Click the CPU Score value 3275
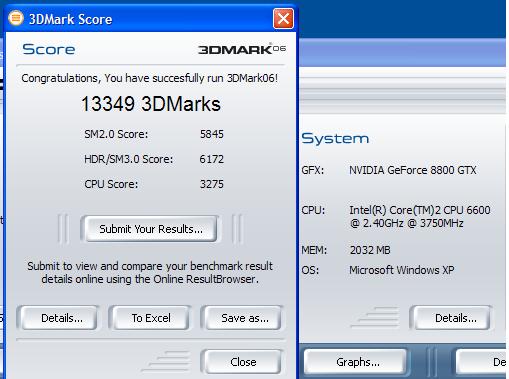The height and width of the screenshot is (379, 509). pos(212,184)
